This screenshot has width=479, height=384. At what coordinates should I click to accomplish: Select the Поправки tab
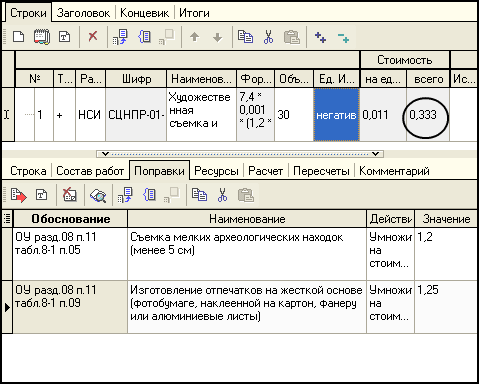[159, 171]
